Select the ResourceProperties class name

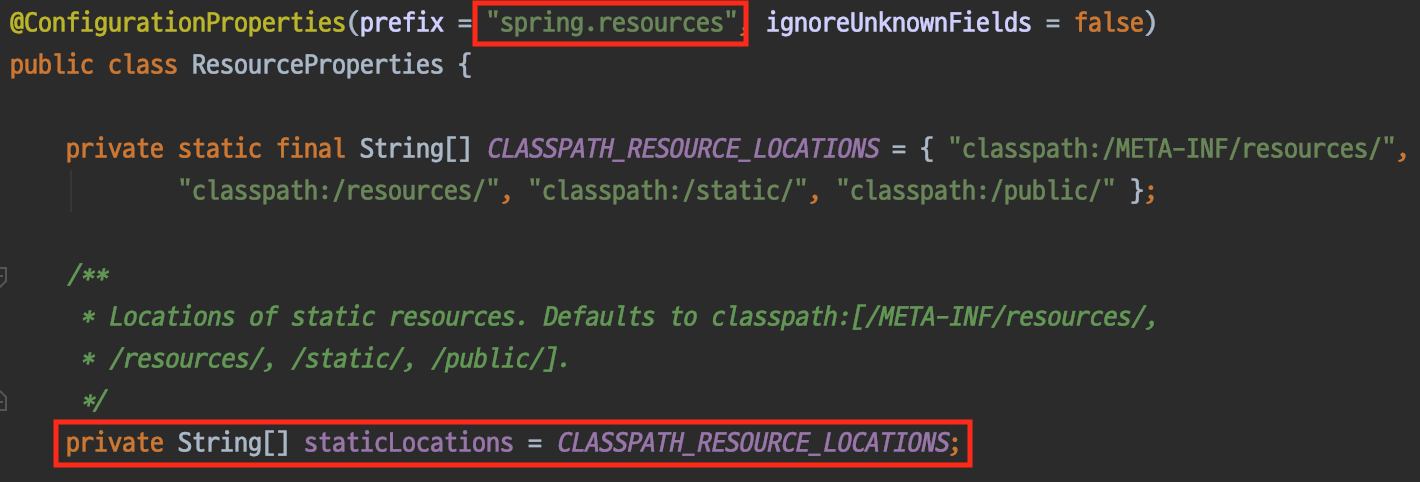(317, 65)
